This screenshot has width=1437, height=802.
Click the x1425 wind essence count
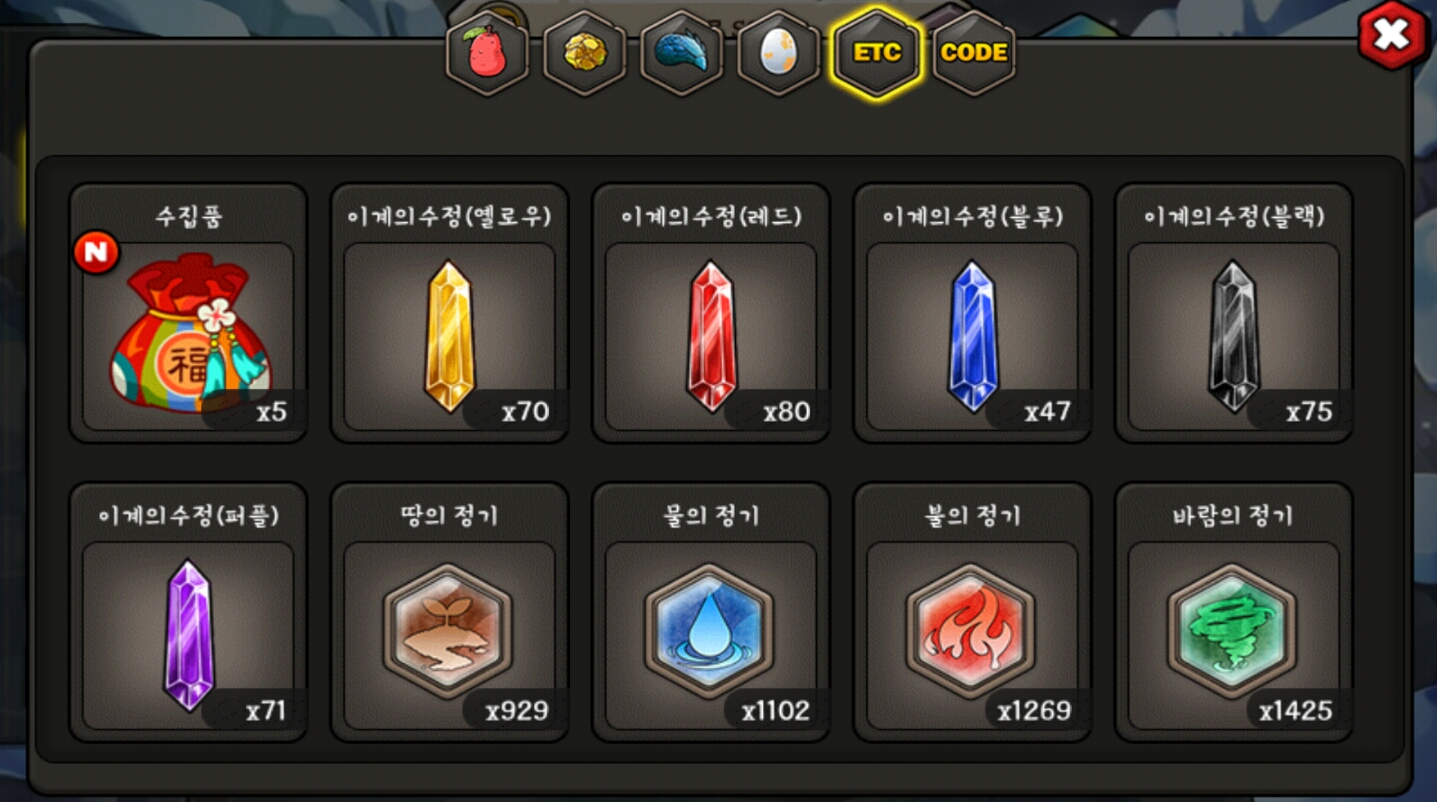(1296, 711)
